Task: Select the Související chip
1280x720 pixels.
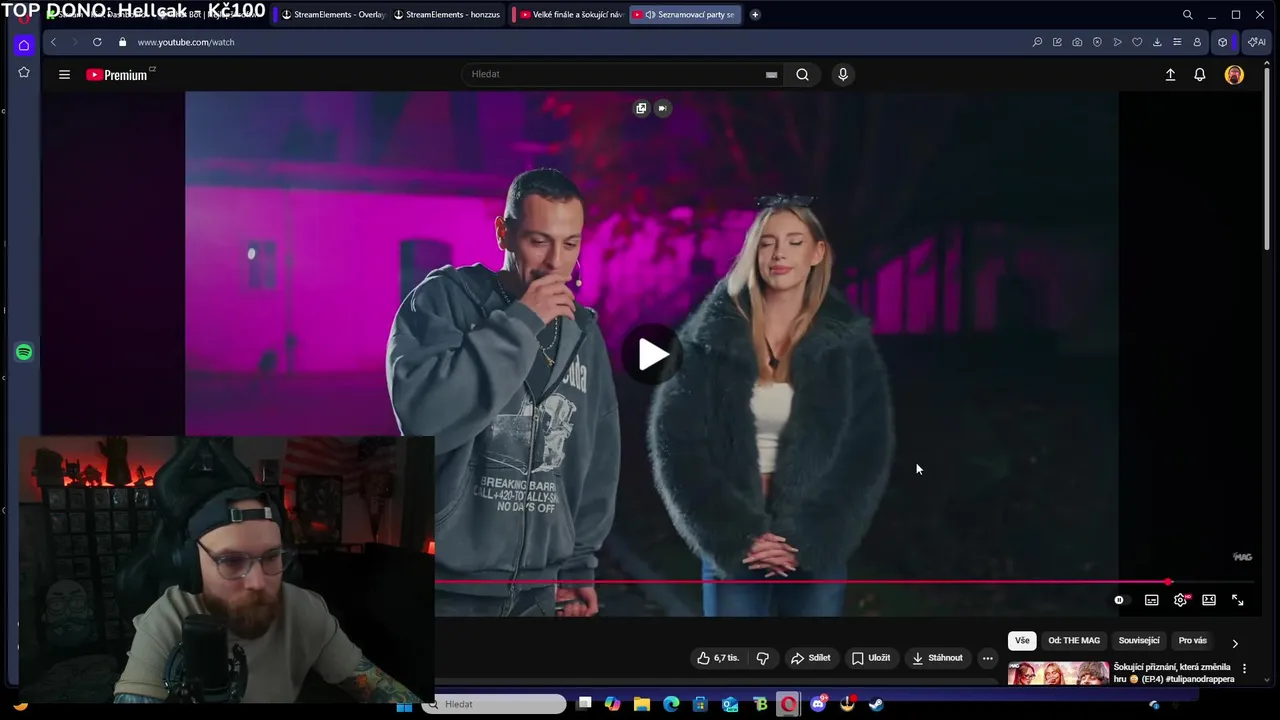Action: [1139, 640]
